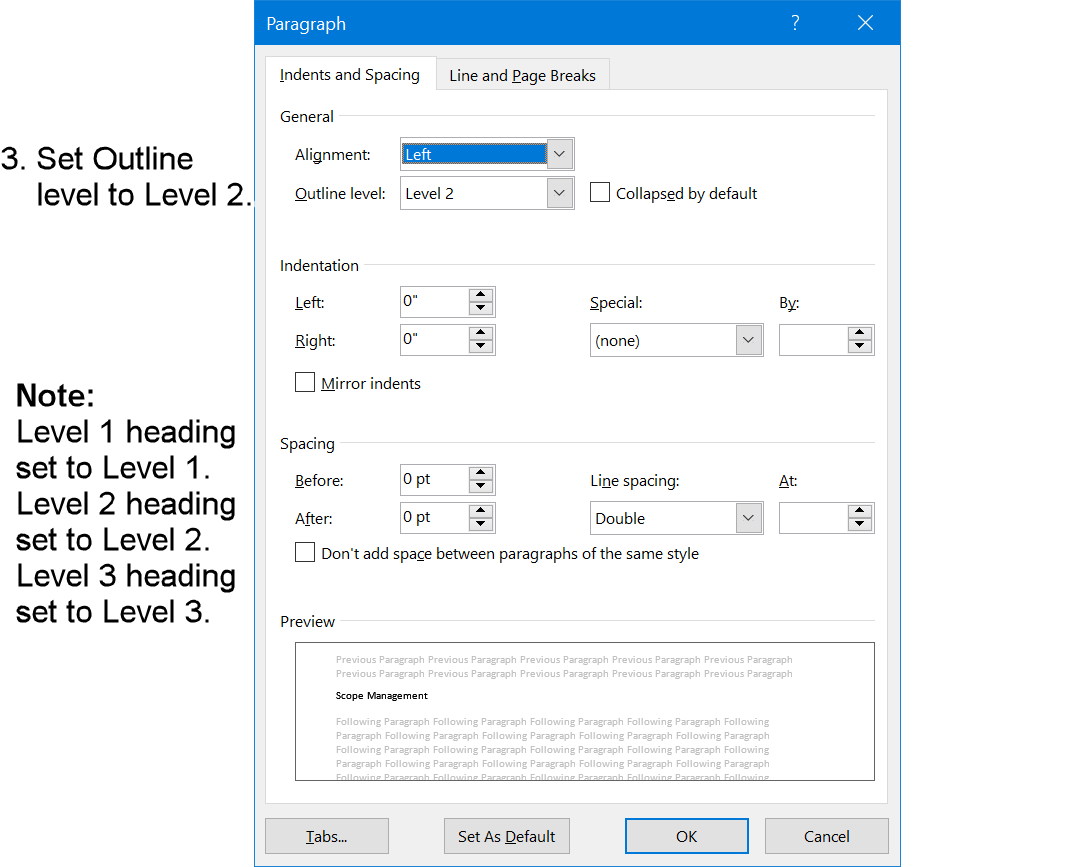Select the Indents and Spacing tab
This screenshot has width=1077, height=867.
pos(350,74)
